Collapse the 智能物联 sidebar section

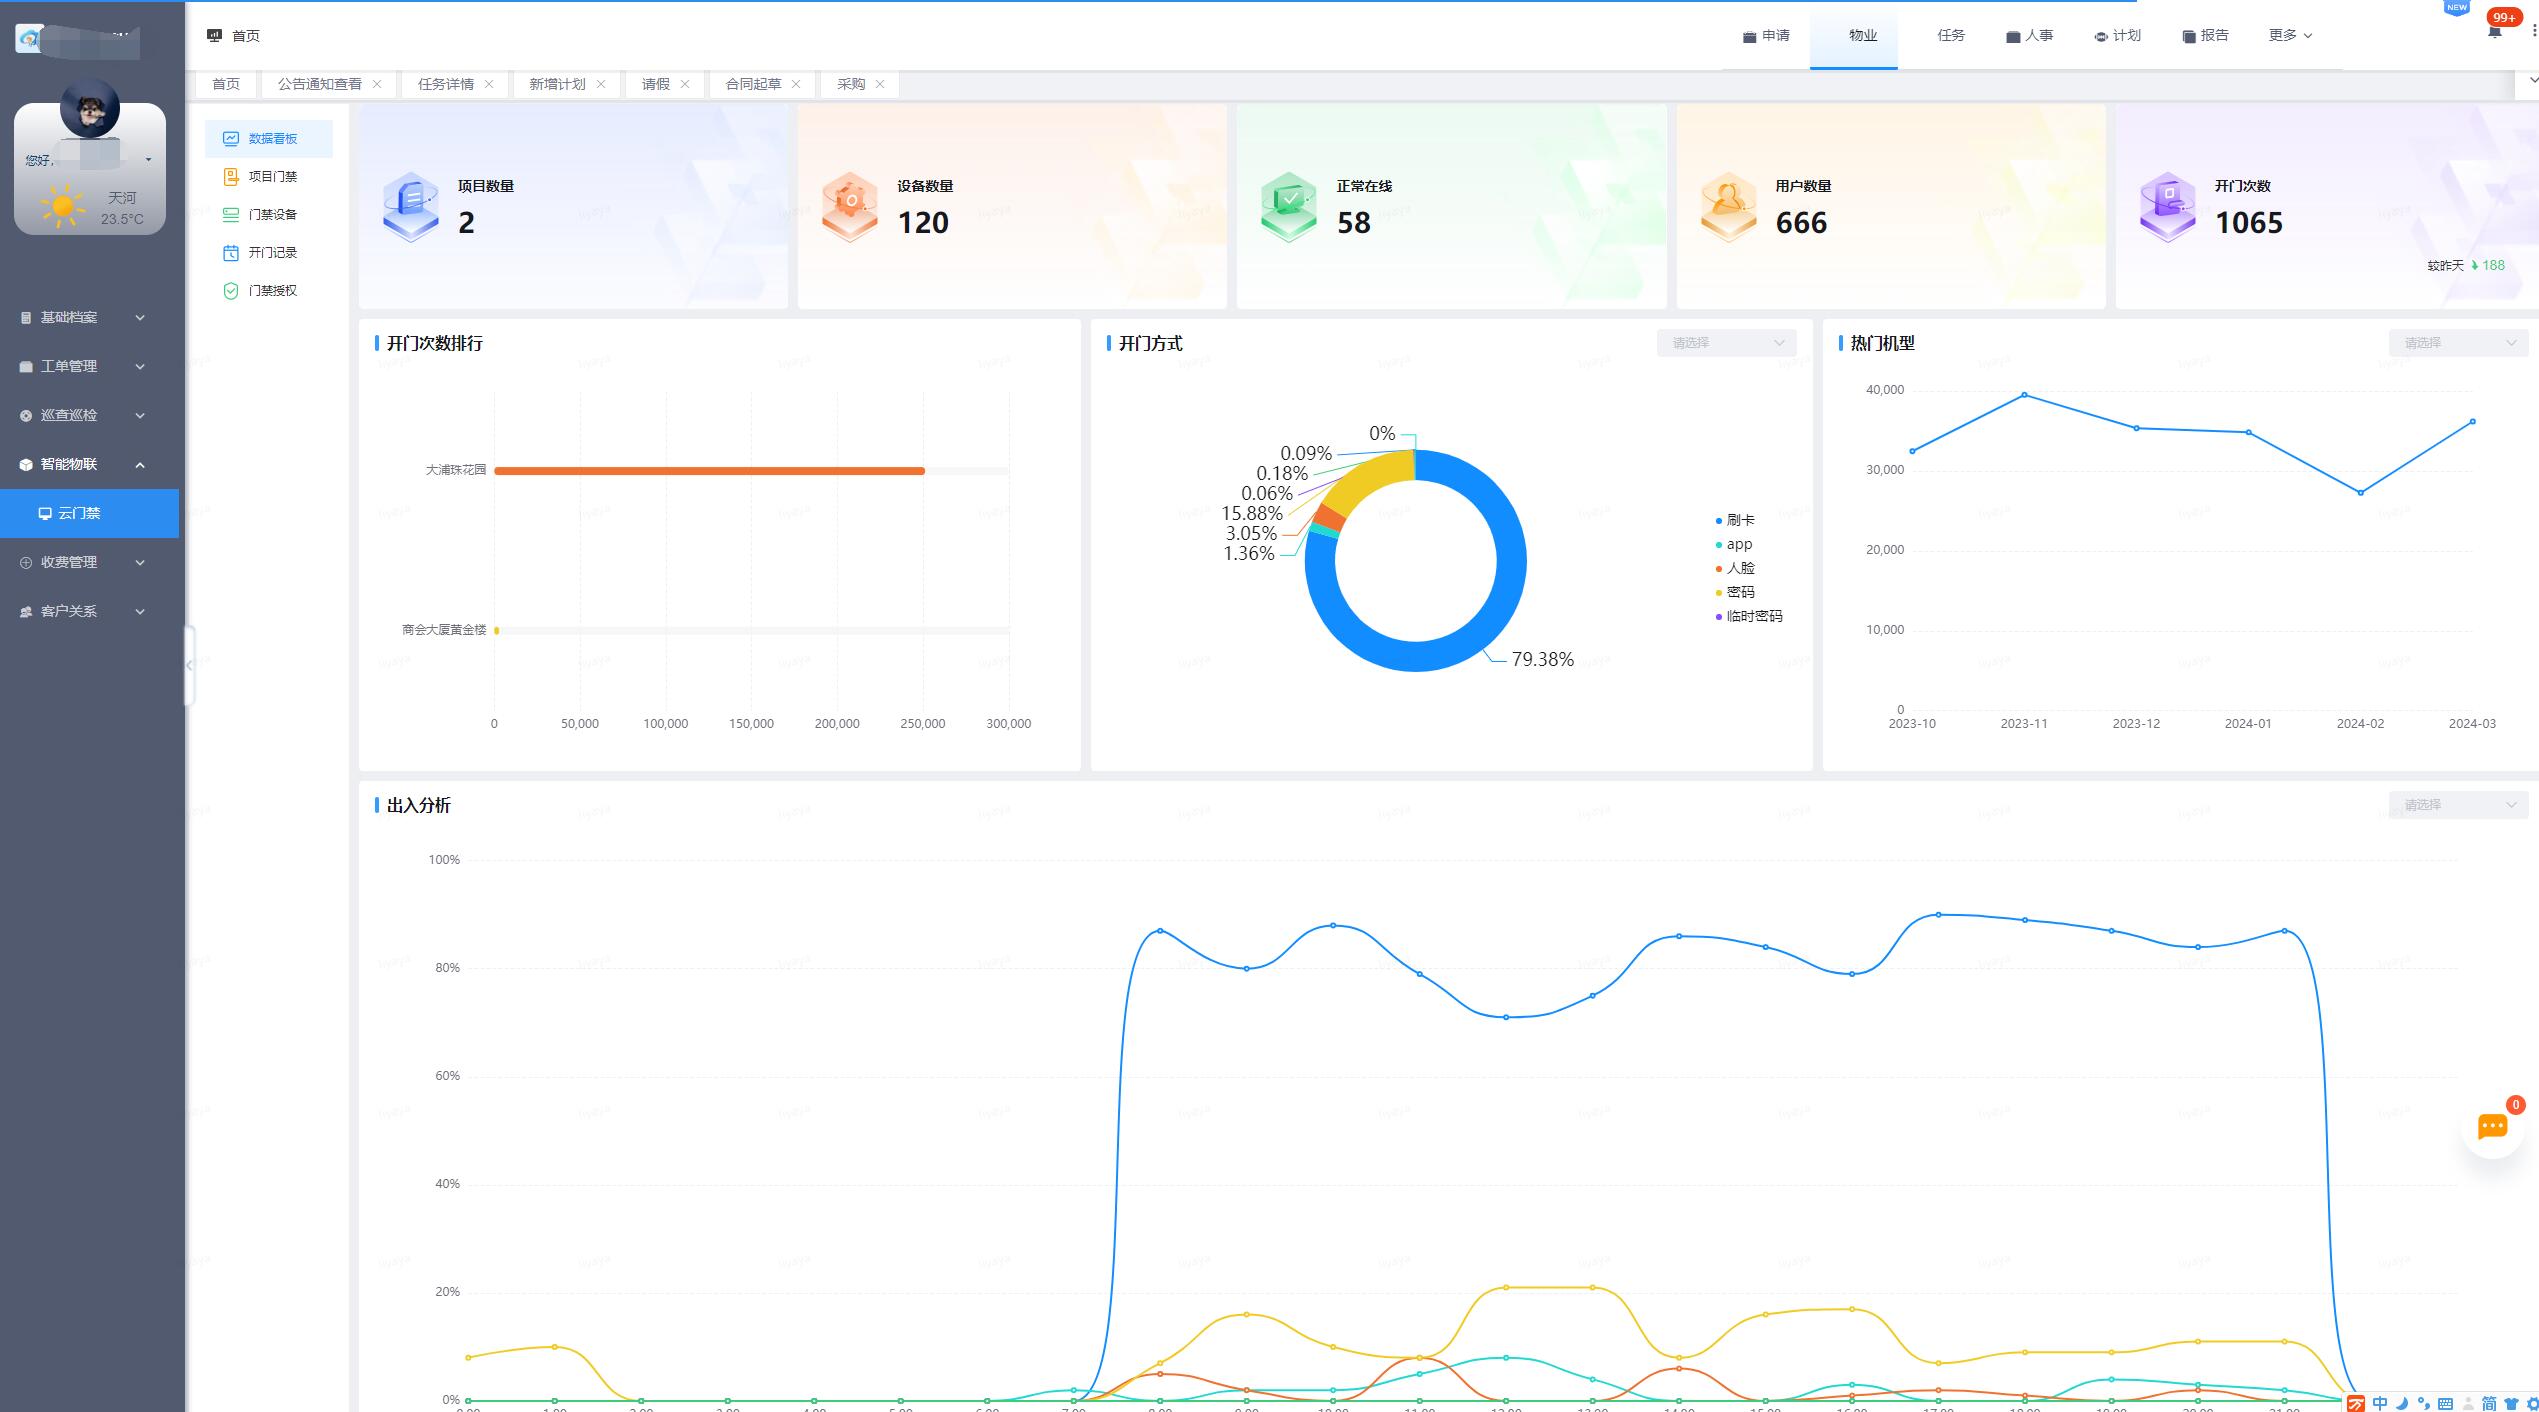pyautogui.click(x=90, y=464)
